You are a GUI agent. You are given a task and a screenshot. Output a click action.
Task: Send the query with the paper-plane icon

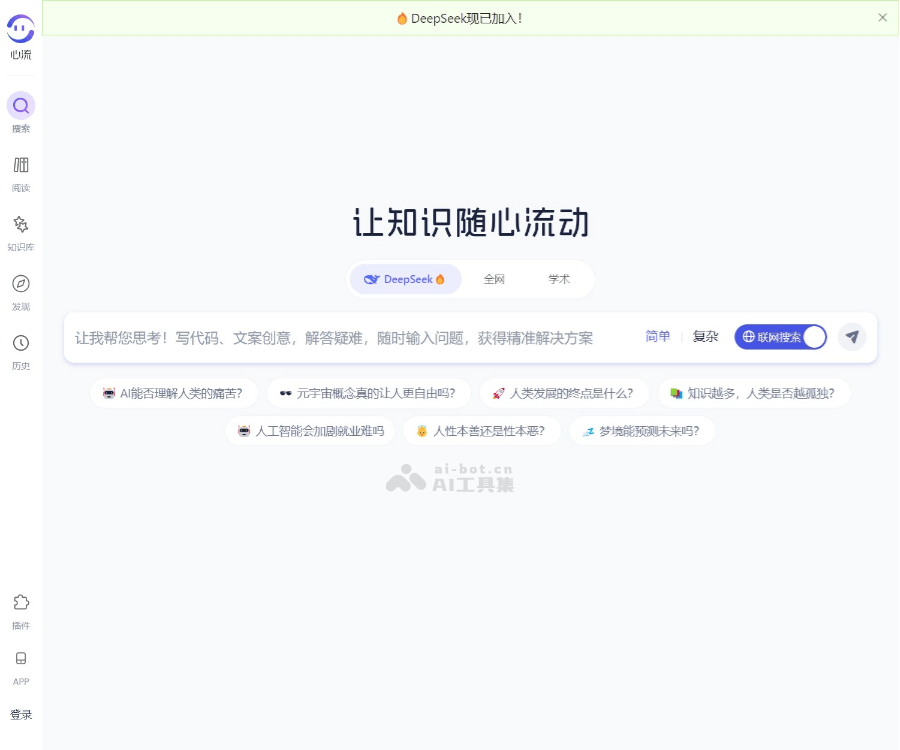(852, 337)
